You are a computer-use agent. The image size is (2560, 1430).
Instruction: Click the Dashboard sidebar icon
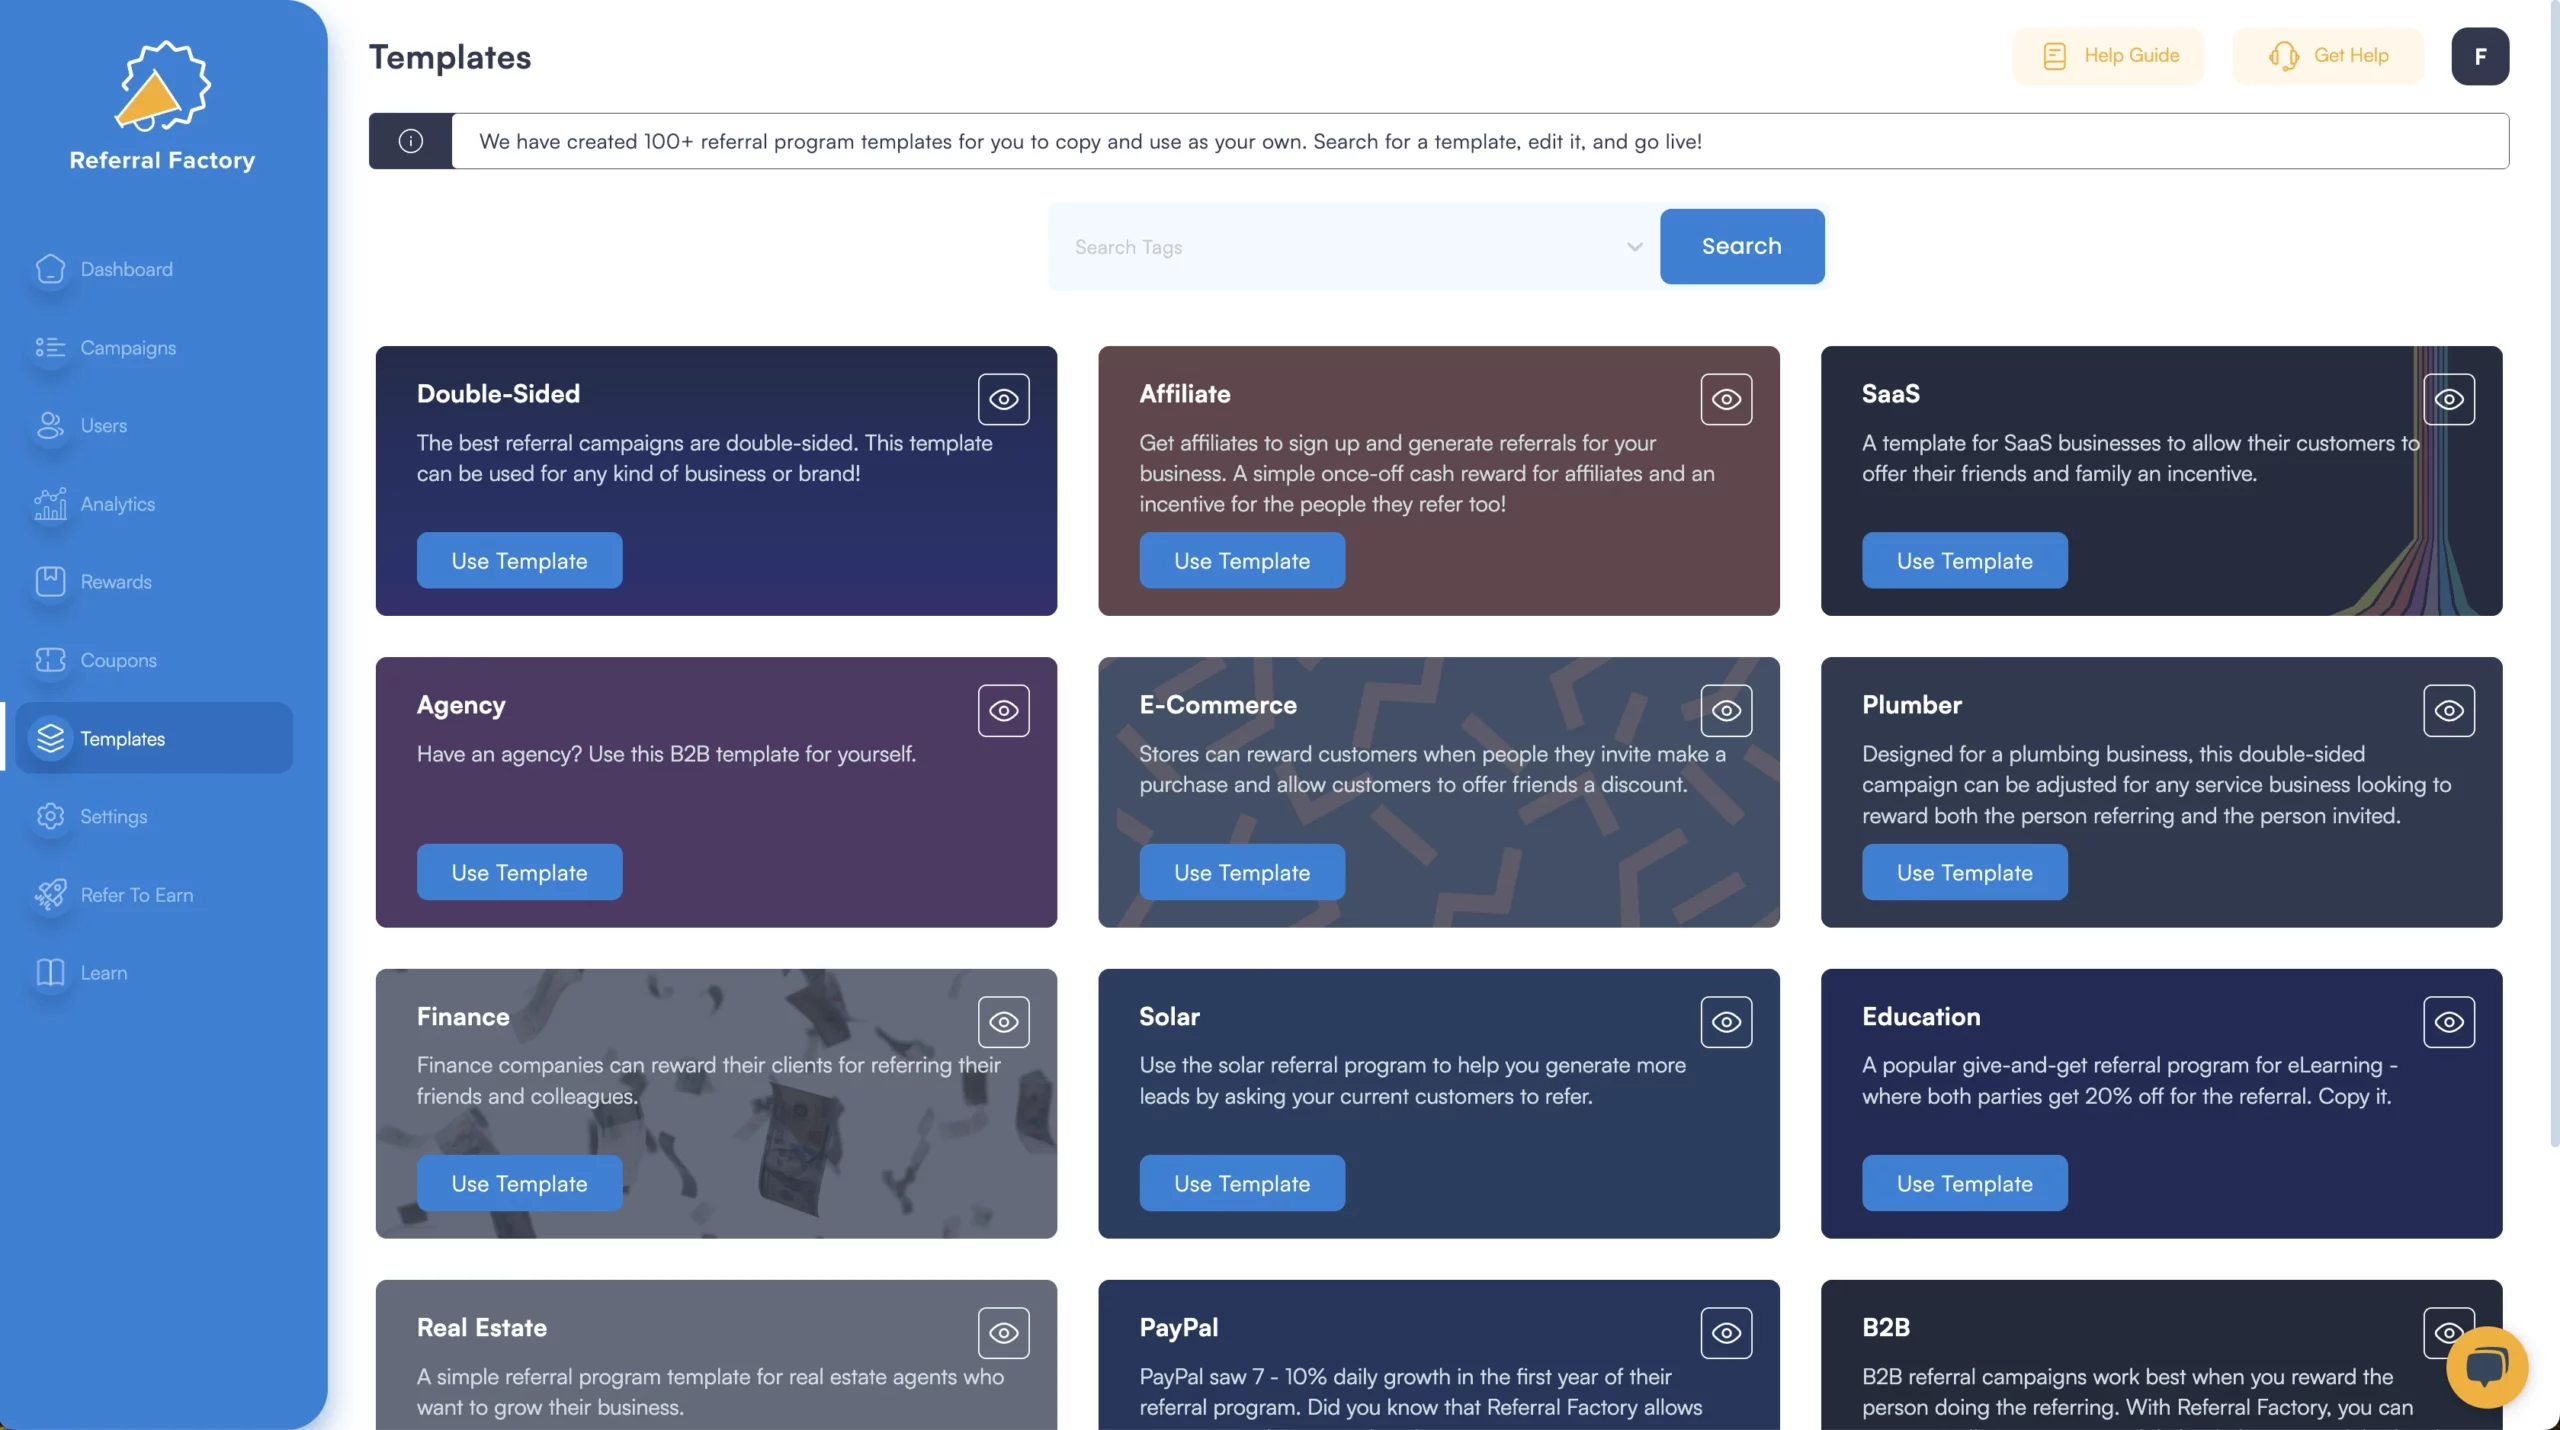[x=49, y=267]
